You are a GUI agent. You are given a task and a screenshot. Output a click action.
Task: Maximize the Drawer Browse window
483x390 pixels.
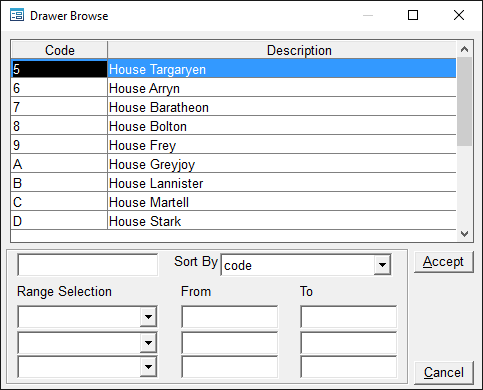tap(413, 15)
